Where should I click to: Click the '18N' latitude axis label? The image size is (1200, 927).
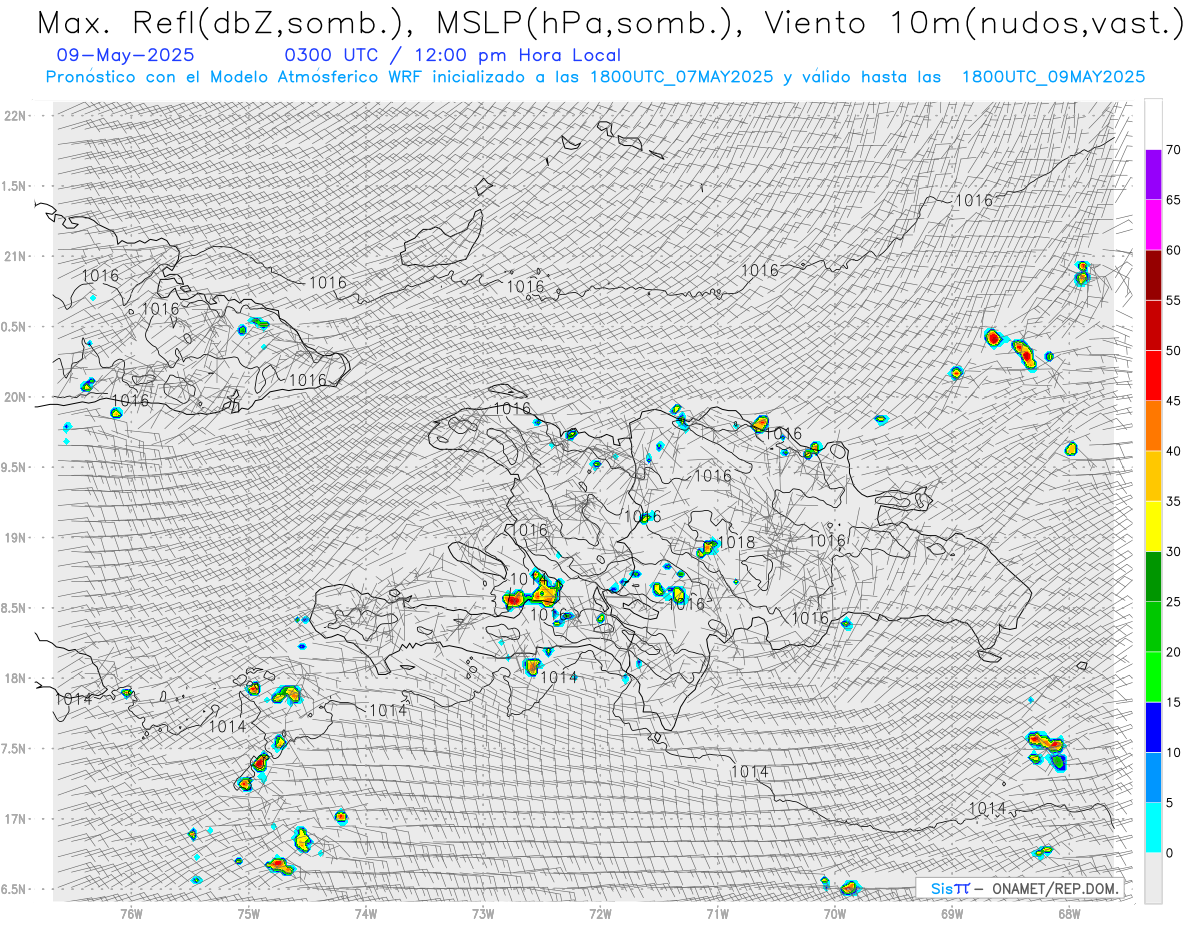[x=15, y=678]
